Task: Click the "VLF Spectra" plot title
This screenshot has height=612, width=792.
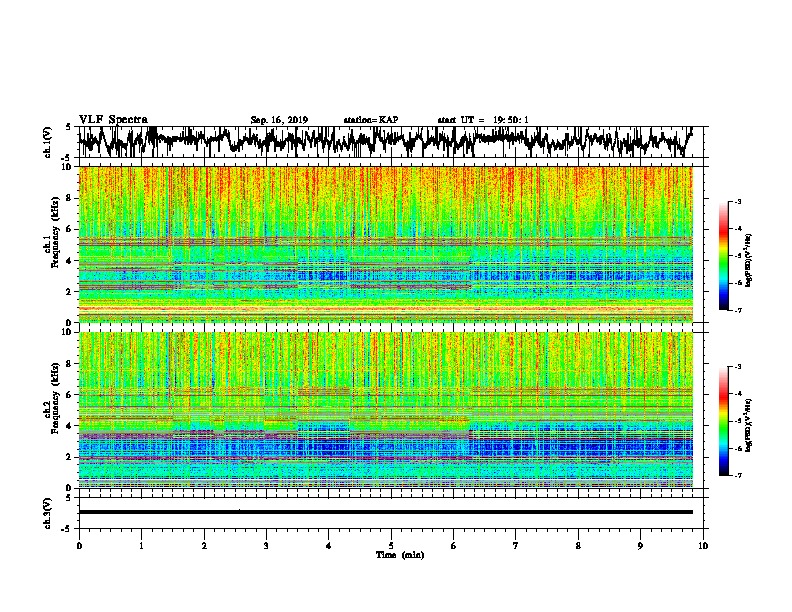Action: point(113,120)
